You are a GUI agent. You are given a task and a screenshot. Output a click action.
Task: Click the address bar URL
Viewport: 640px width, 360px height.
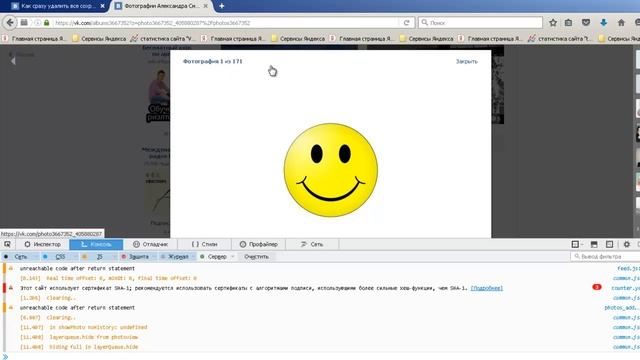click(226, 23)
